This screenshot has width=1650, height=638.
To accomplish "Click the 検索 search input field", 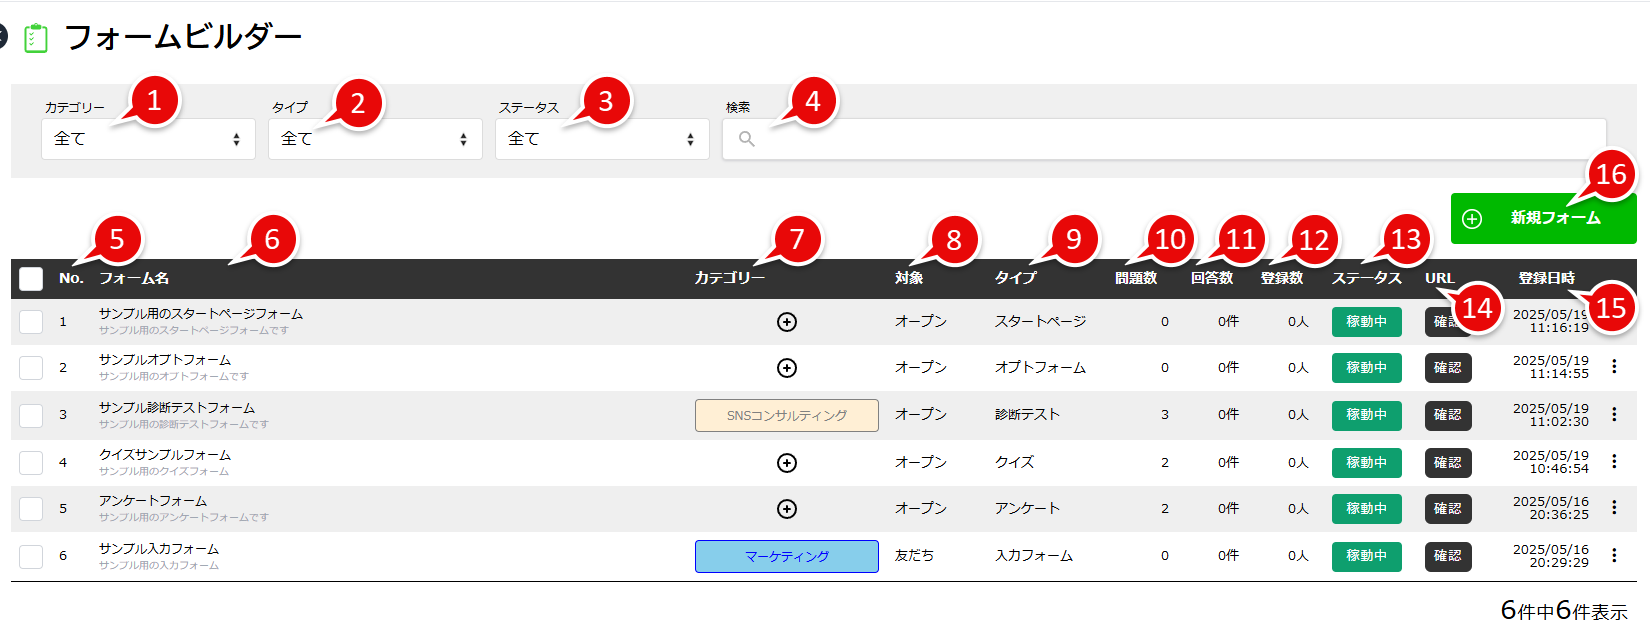I will (x=1164, y=139).
